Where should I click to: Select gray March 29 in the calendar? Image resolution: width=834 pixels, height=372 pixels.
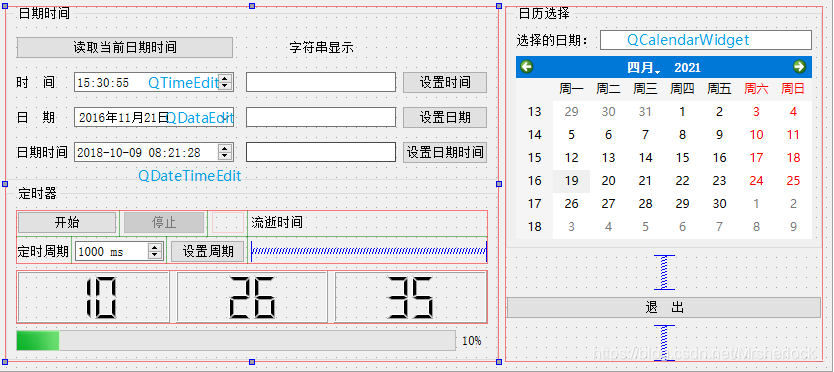point(572,112)
